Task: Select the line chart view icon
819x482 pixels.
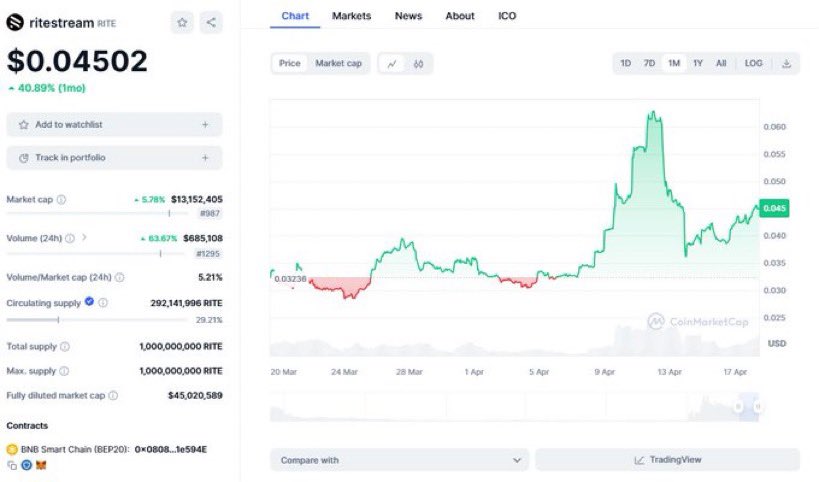Action: pyautogui.click(x=392, y=64)
